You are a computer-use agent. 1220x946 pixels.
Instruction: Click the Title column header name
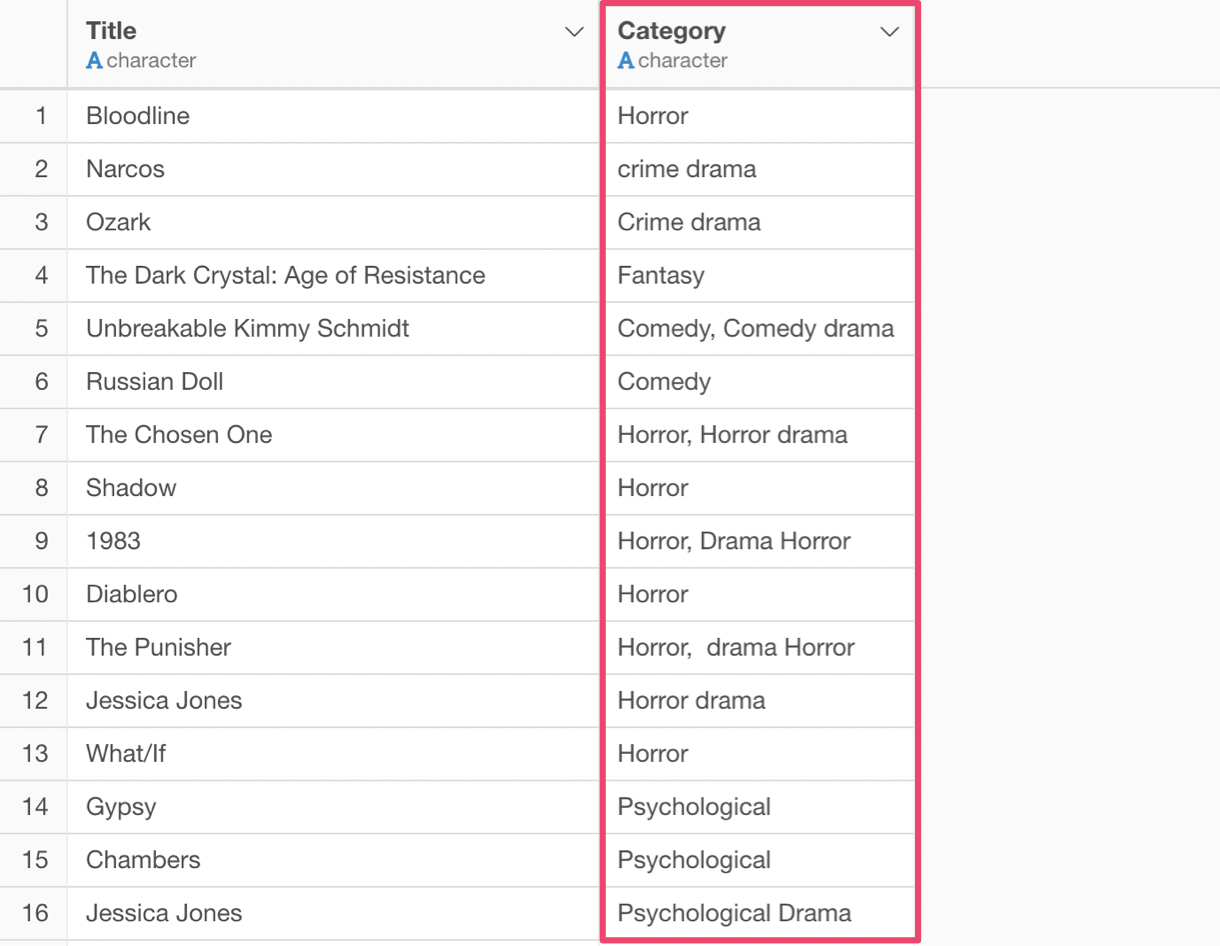coord(111,31)
